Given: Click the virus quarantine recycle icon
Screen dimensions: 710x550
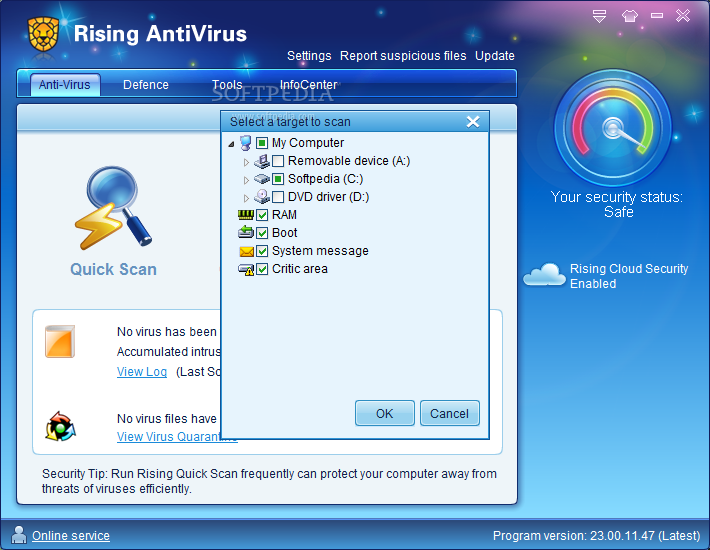Looking at the screenshot, I should pos(60,426).
